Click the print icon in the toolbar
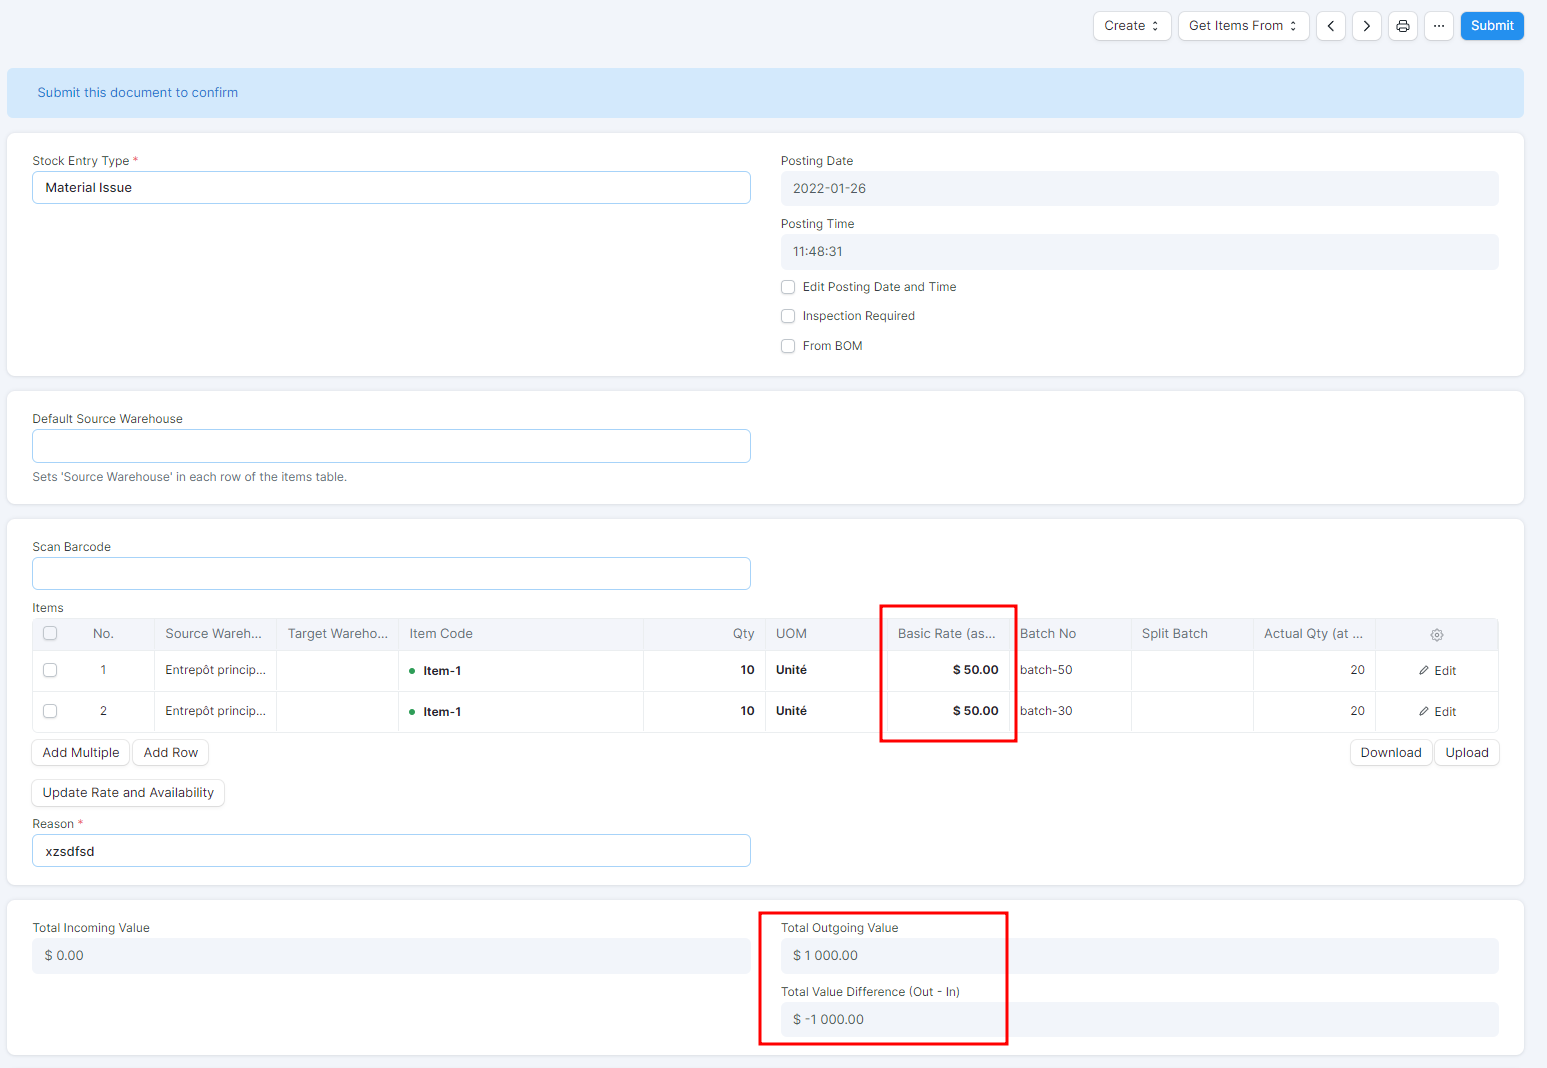1547x1068 pixels. pos(1402,25)
